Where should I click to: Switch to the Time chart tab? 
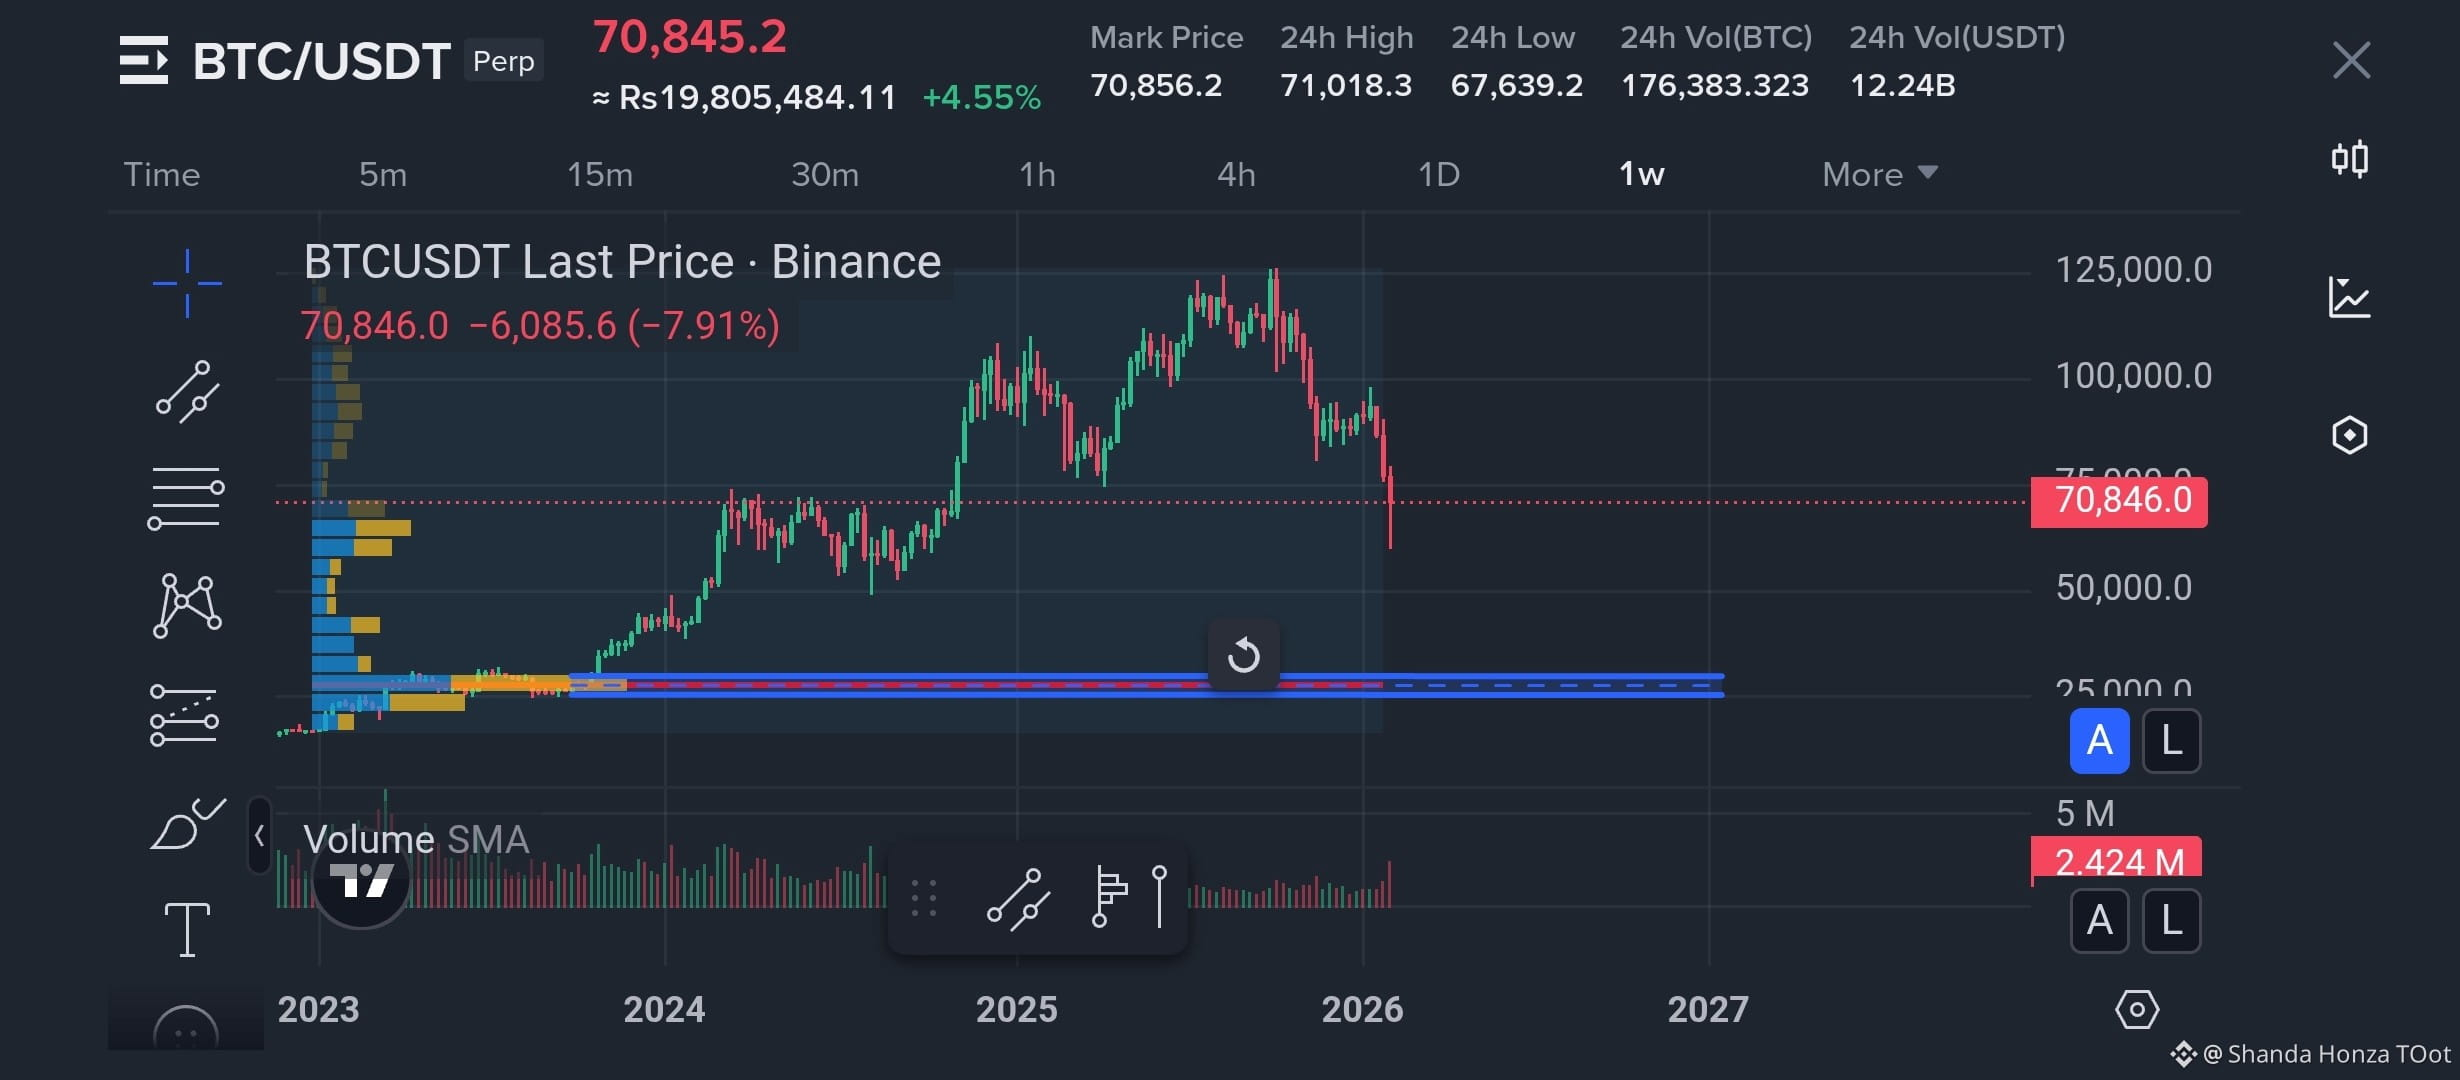pos(162,175)
